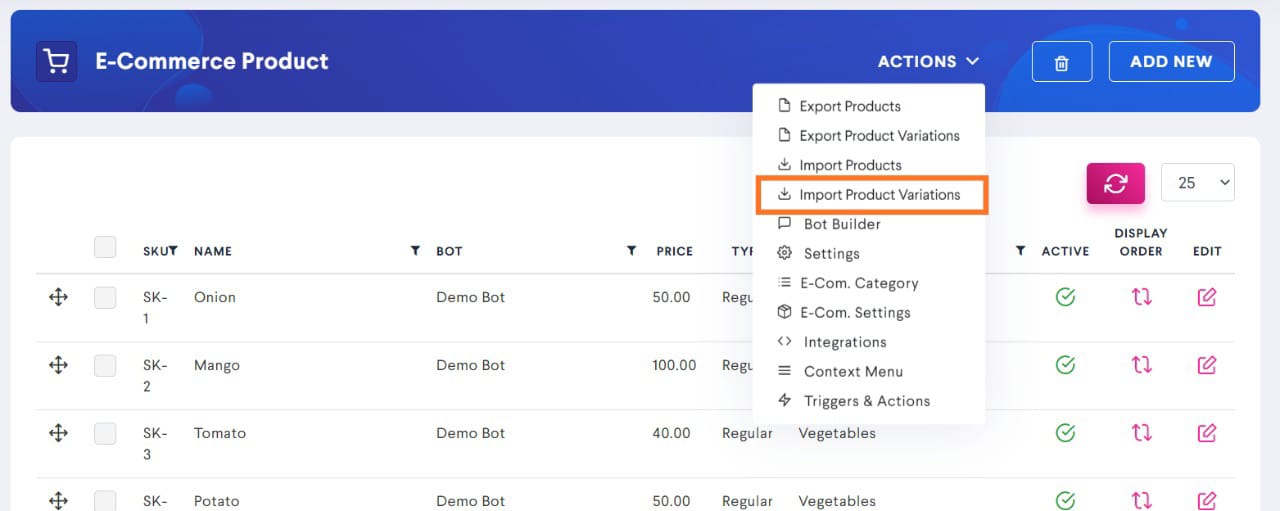Click the shopping cart icon in header
This screenshot has height=511, width=1280.
pyautogui.click(x=57, y=62)
